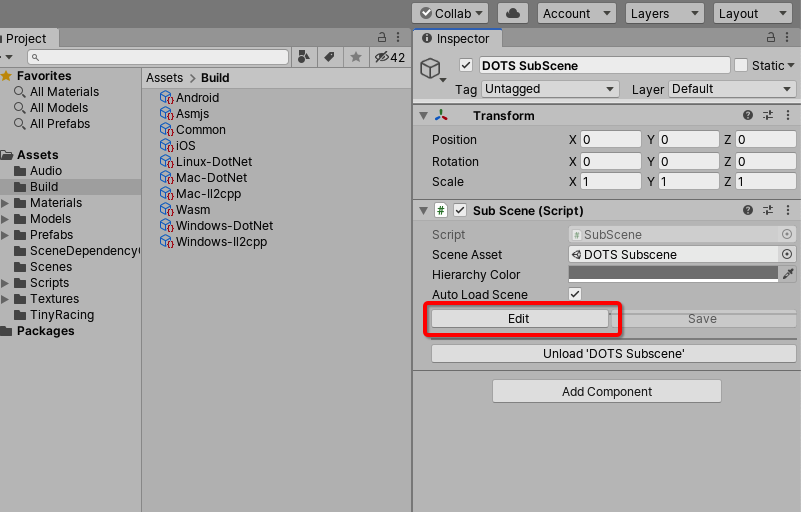This screenshot has width=801, height=512.
Task: Click the eyedropper next to Hierarchy Color
Action: [x=788, y=274]
